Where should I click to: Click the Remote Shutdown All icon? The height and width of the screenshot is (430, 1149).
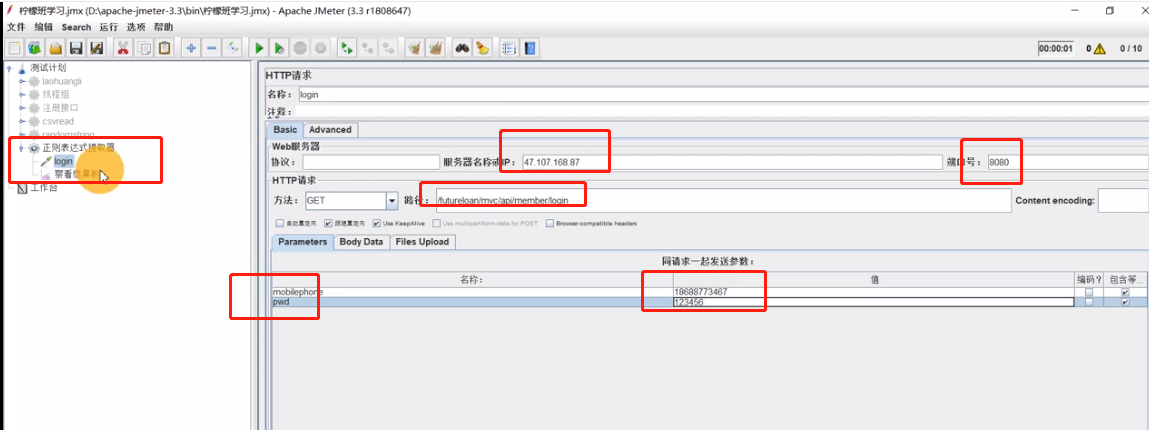coord(388,48)
